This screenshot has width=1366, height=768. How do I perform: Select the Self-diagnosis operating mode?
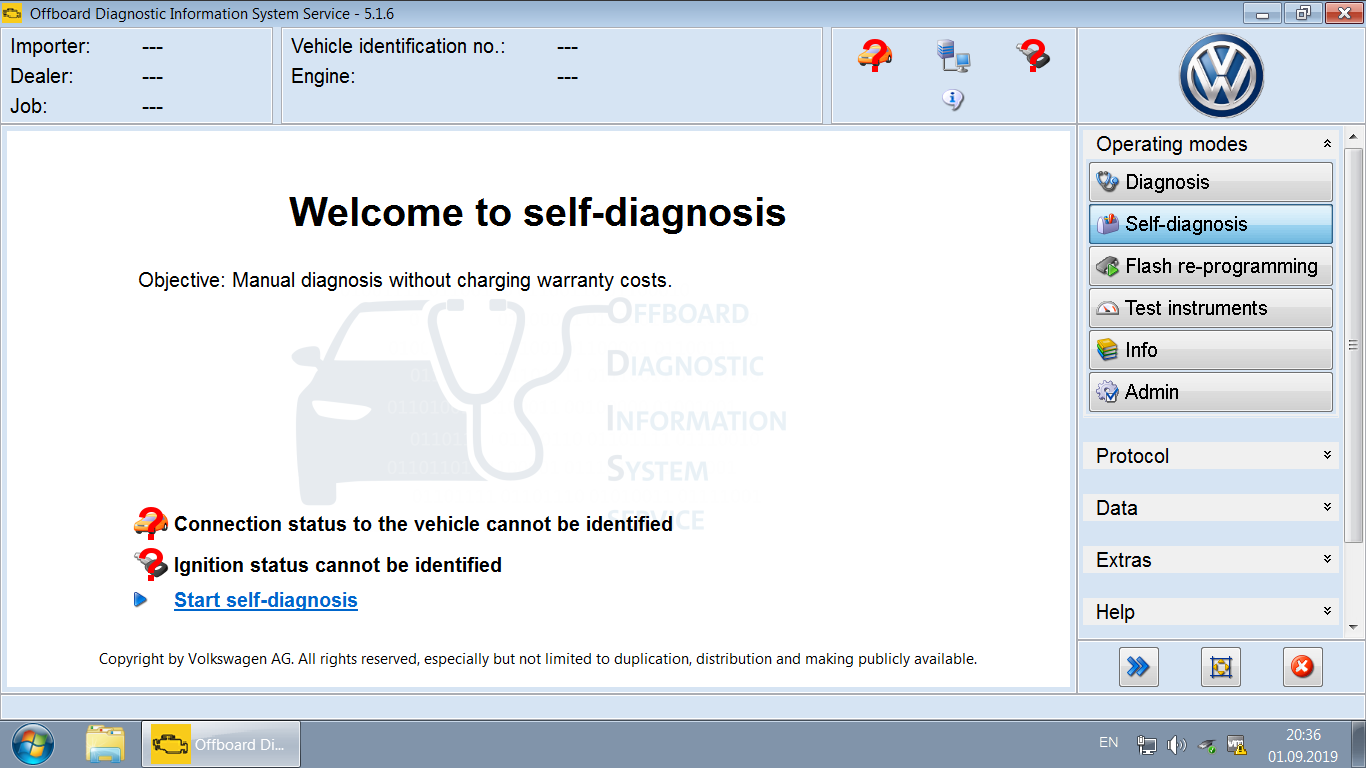(1210, 224)
